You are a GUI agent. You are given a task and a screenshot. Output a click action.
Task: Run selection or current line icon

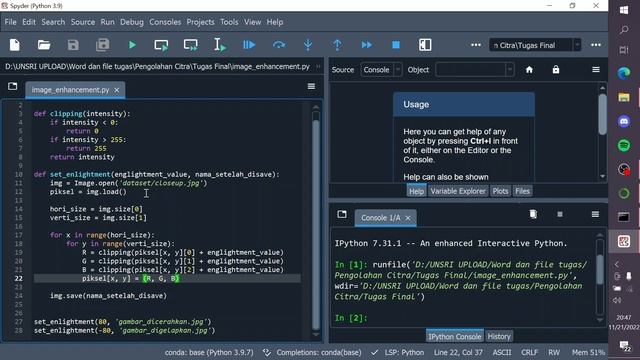pyautogui.click(x=220, y=45)
